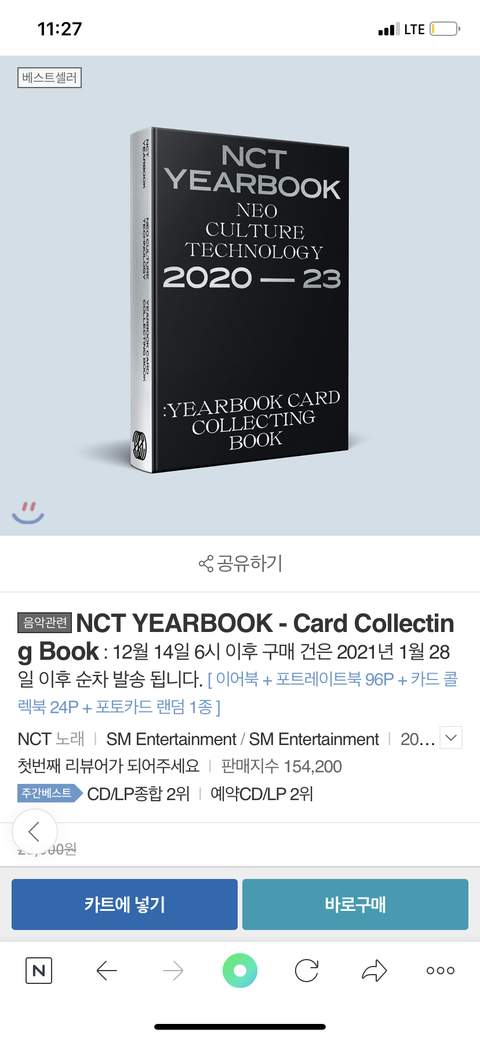Tap the browser share arrow icon
Screen dimensions: 480x1039
click(x=374, y=971)
